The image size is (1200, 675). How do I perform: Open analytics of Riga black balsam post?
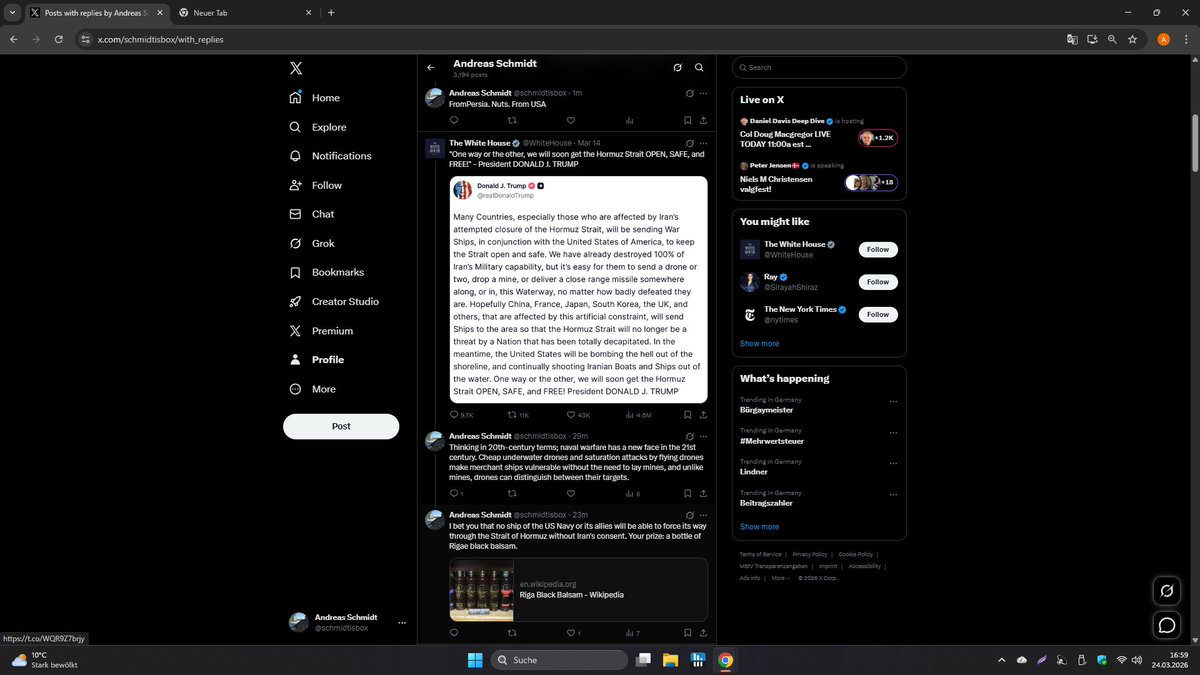pyautogui.click(x=632, y=633)
